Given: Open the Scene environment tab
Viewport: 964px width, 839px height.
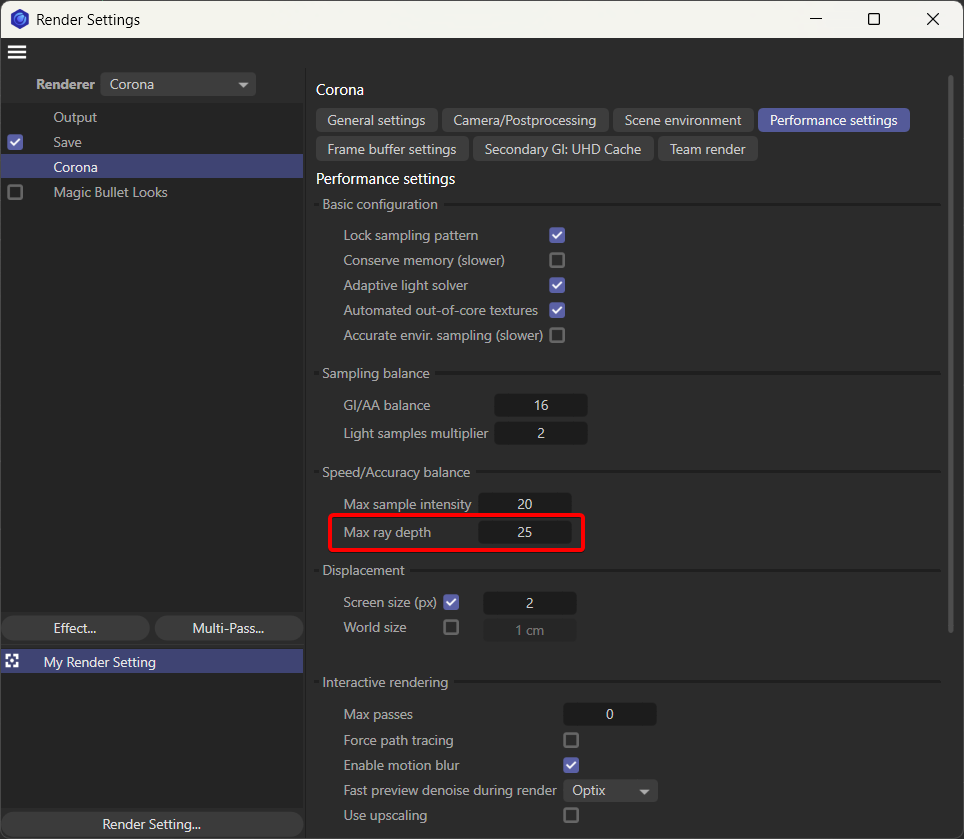Looking at the screenshot, I should click(682, 120).
